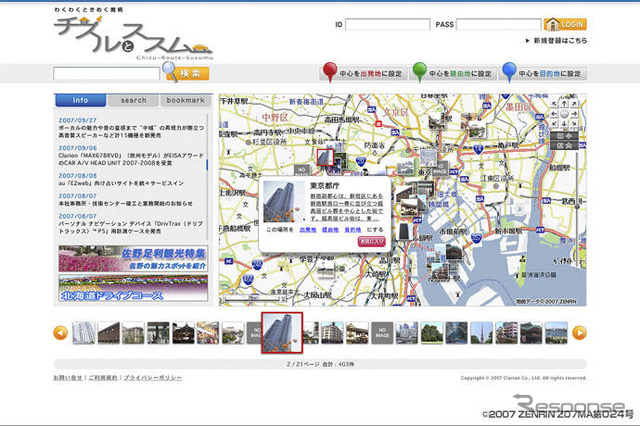Pan the map toward upper-left diagonal arrow
The height and width of the screenshot is (426, 640).
click(554, 104)
